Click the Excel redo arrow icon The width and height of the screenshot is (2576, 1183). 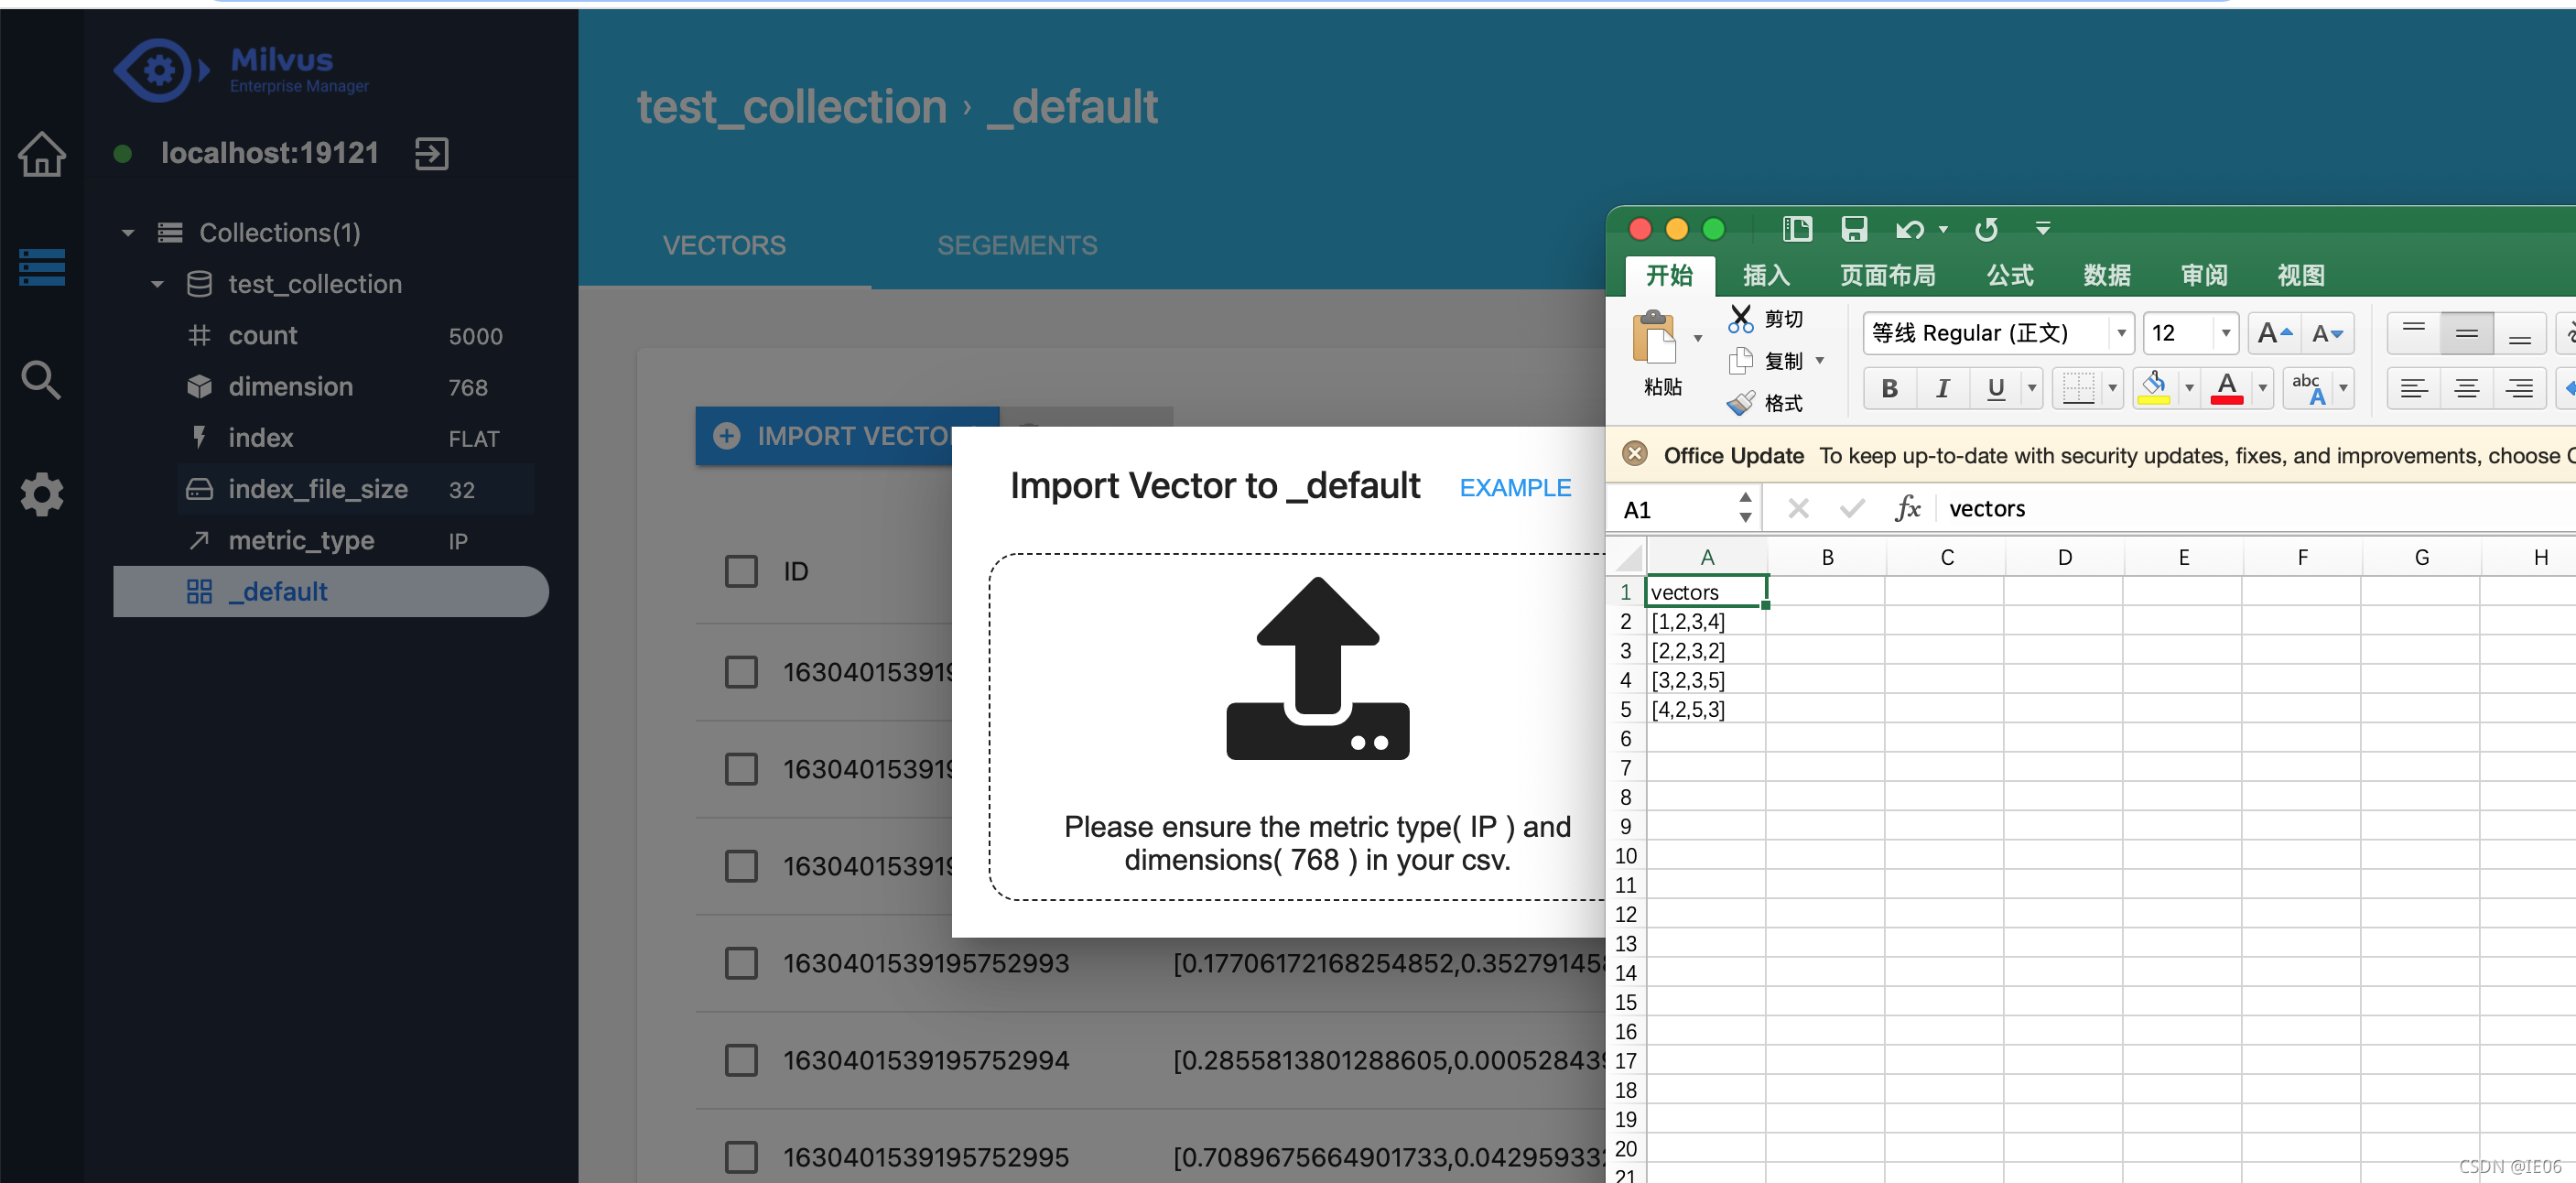(1986, 230)
